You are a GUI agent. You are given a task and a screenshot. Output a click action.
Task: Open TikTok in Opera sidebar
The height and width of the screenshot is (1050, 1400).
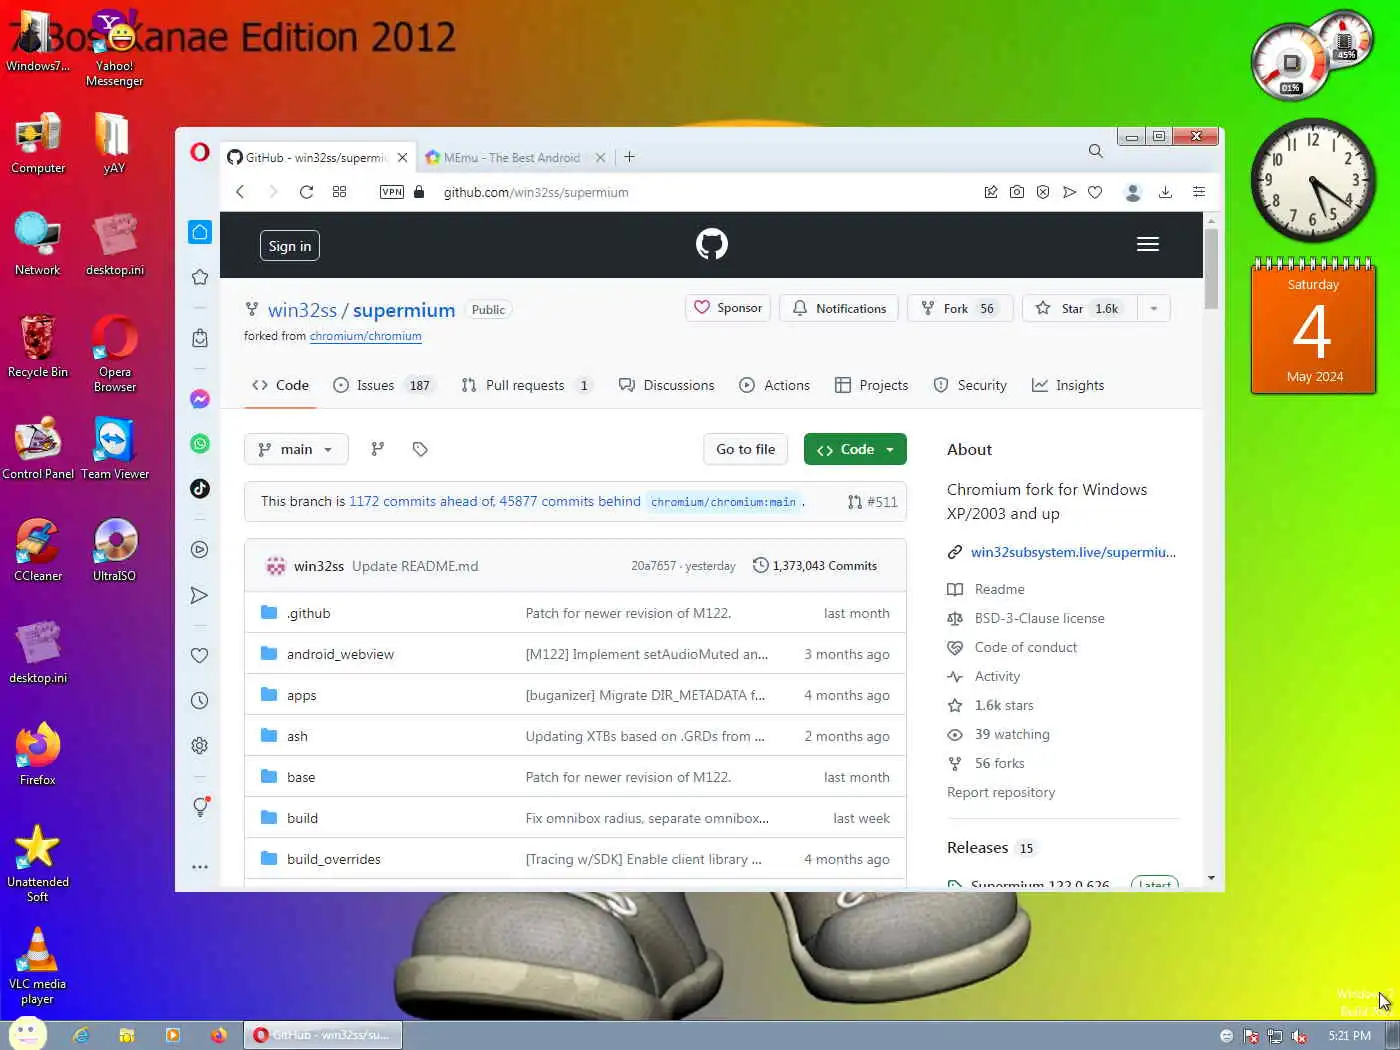pos(200,488)
